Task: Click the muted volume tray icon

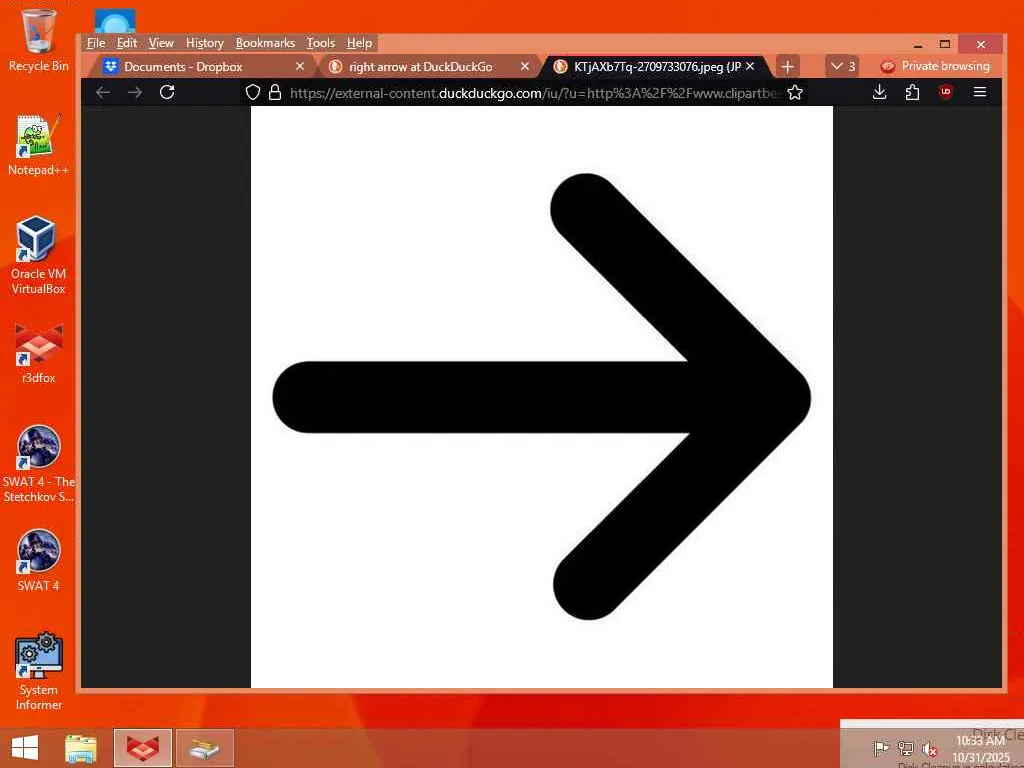Action: (929, 748)
